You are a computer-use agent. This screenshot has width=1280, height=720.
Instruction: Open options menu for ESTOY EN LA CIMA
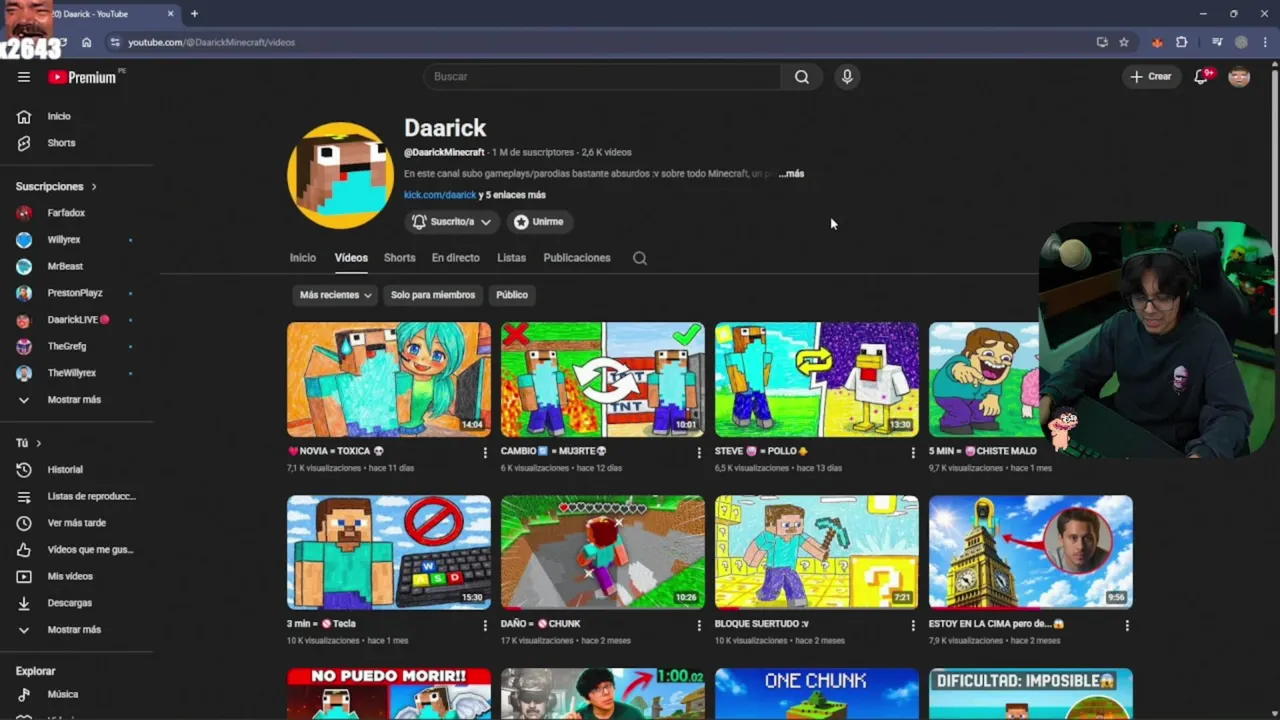[1127, 626]
